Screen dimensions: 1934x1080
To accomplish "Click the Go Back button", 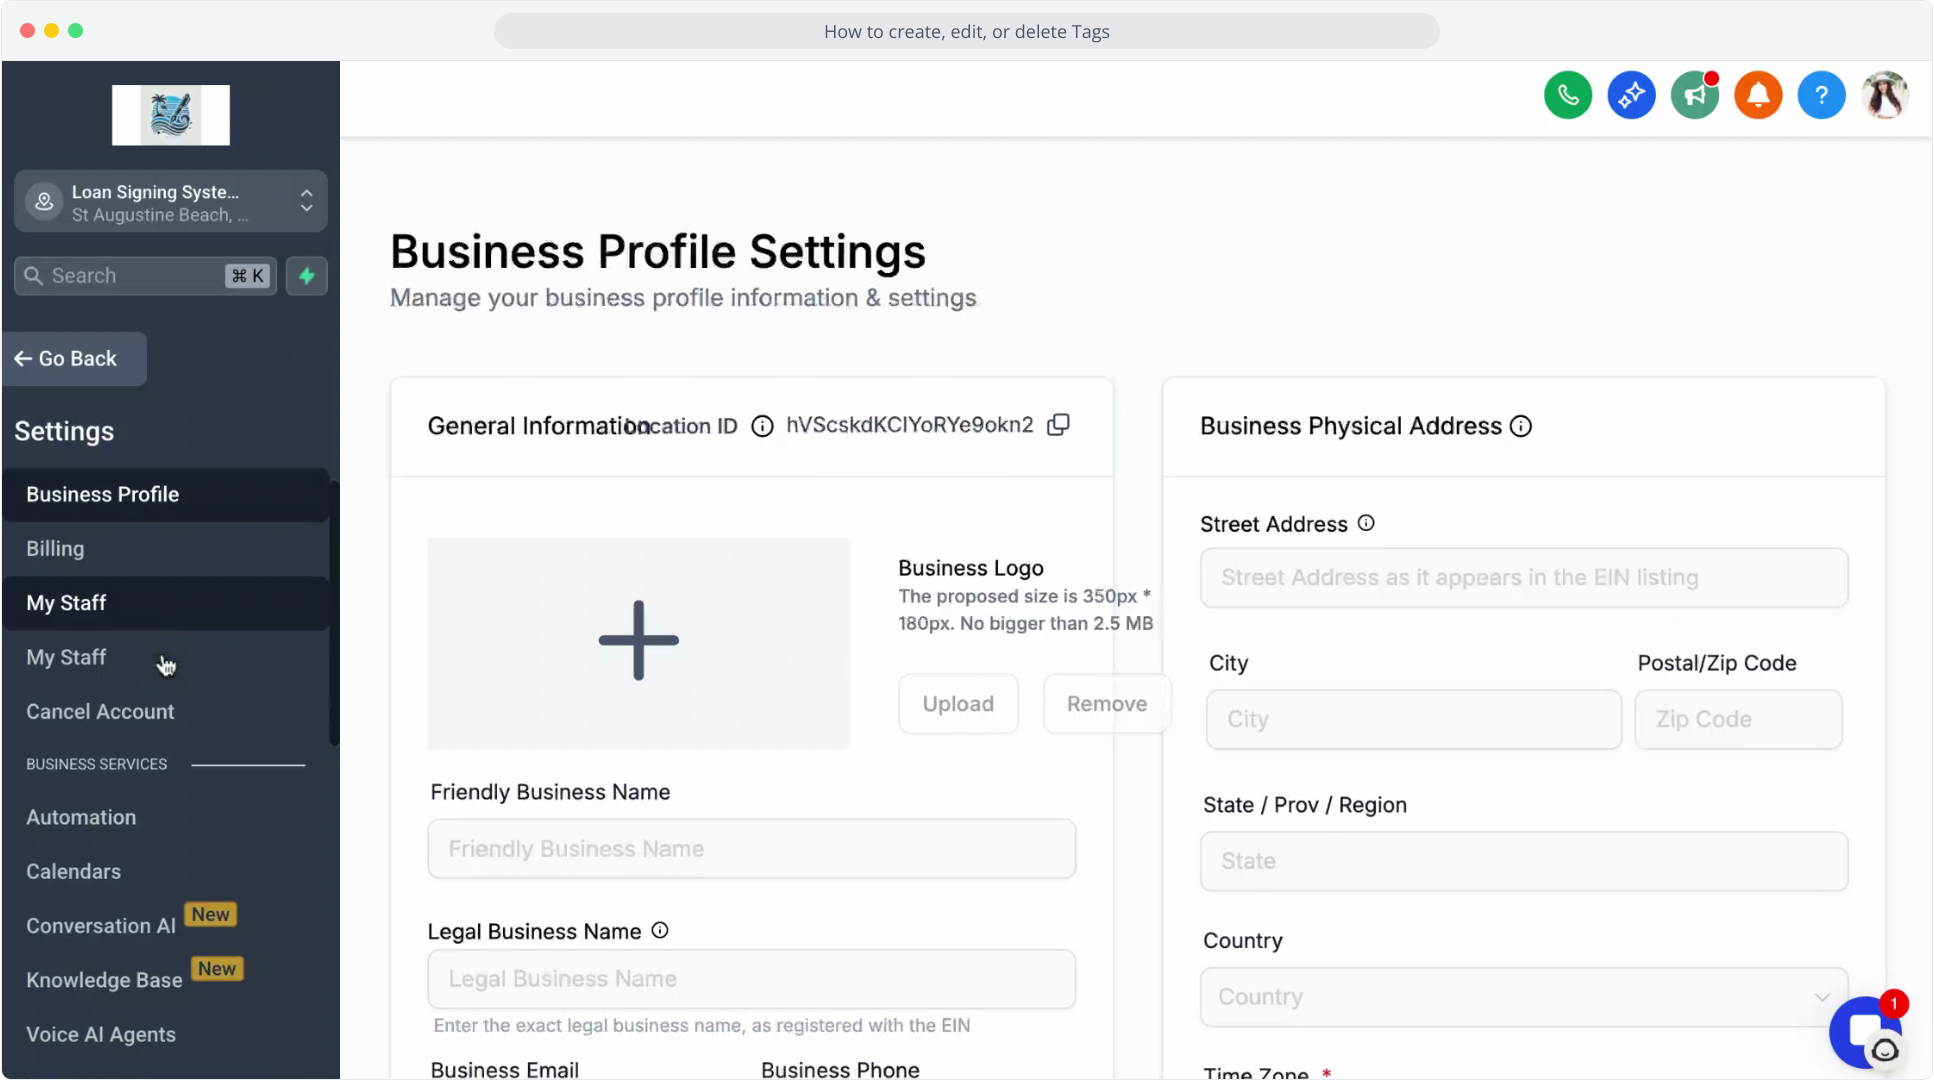I will (x=75, y=359).
